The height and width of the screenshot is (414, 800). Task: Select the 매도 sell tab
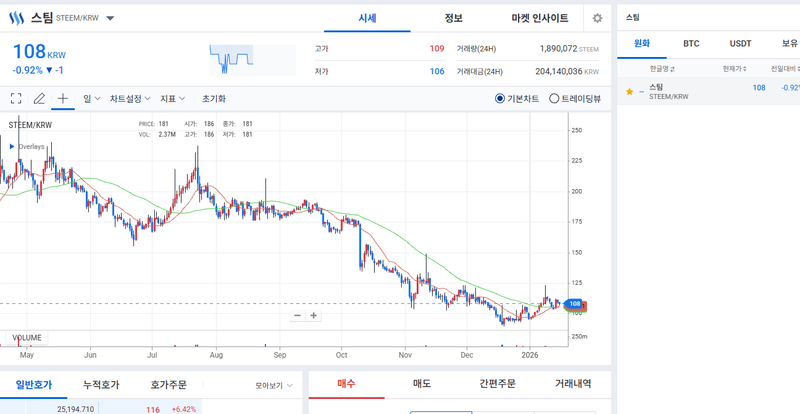click(x=422, y=383)
